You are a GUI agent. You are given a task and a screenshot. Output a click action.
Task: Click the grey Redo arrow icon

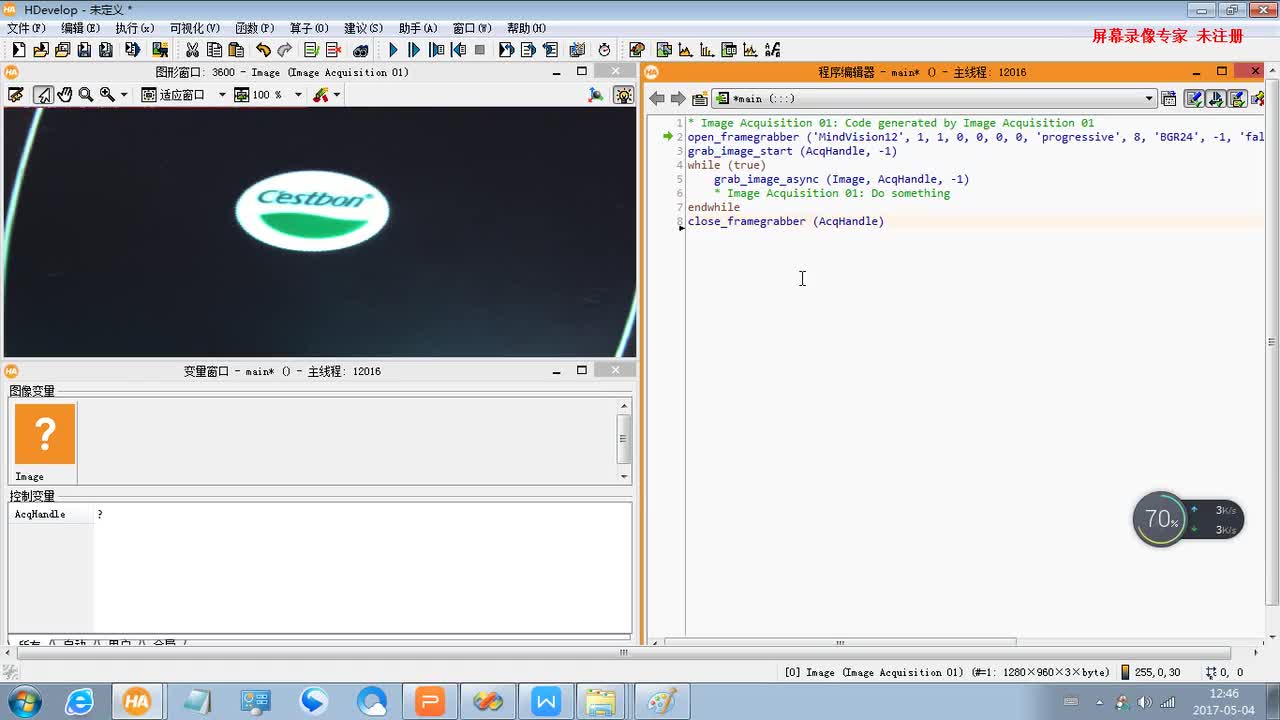click(285, 50)
